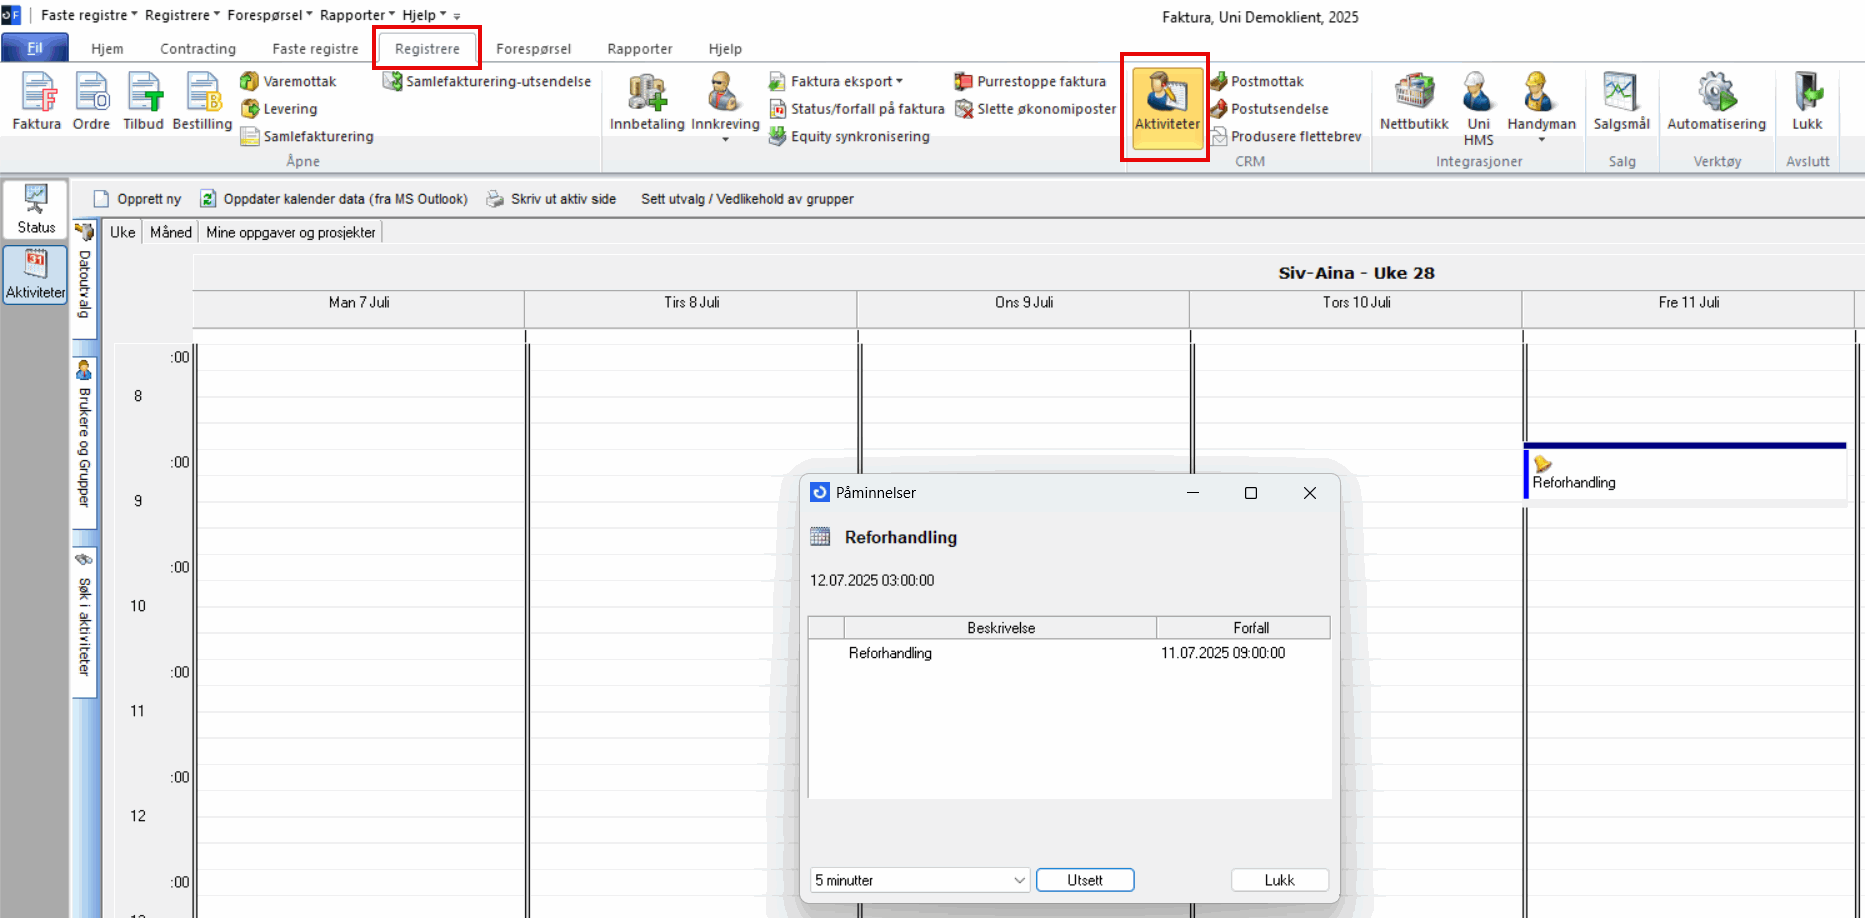Screen dimensions: 1865x918
Task: Open Innbetaling from the ribbon
Action: (x=647, y=101)
